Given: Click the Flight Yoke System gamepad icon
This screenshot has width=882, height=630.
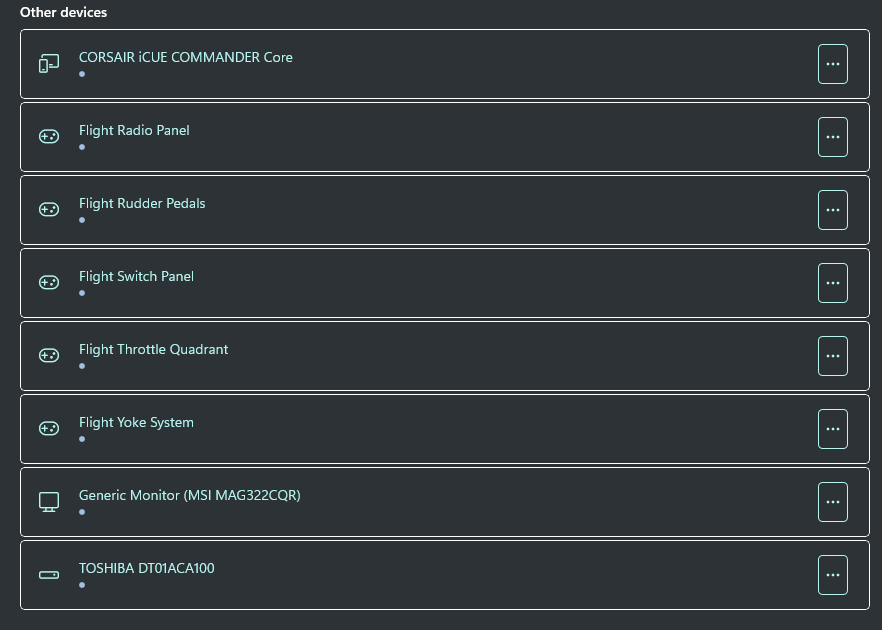Looking at the screenshot, I should tap(48, 429).
